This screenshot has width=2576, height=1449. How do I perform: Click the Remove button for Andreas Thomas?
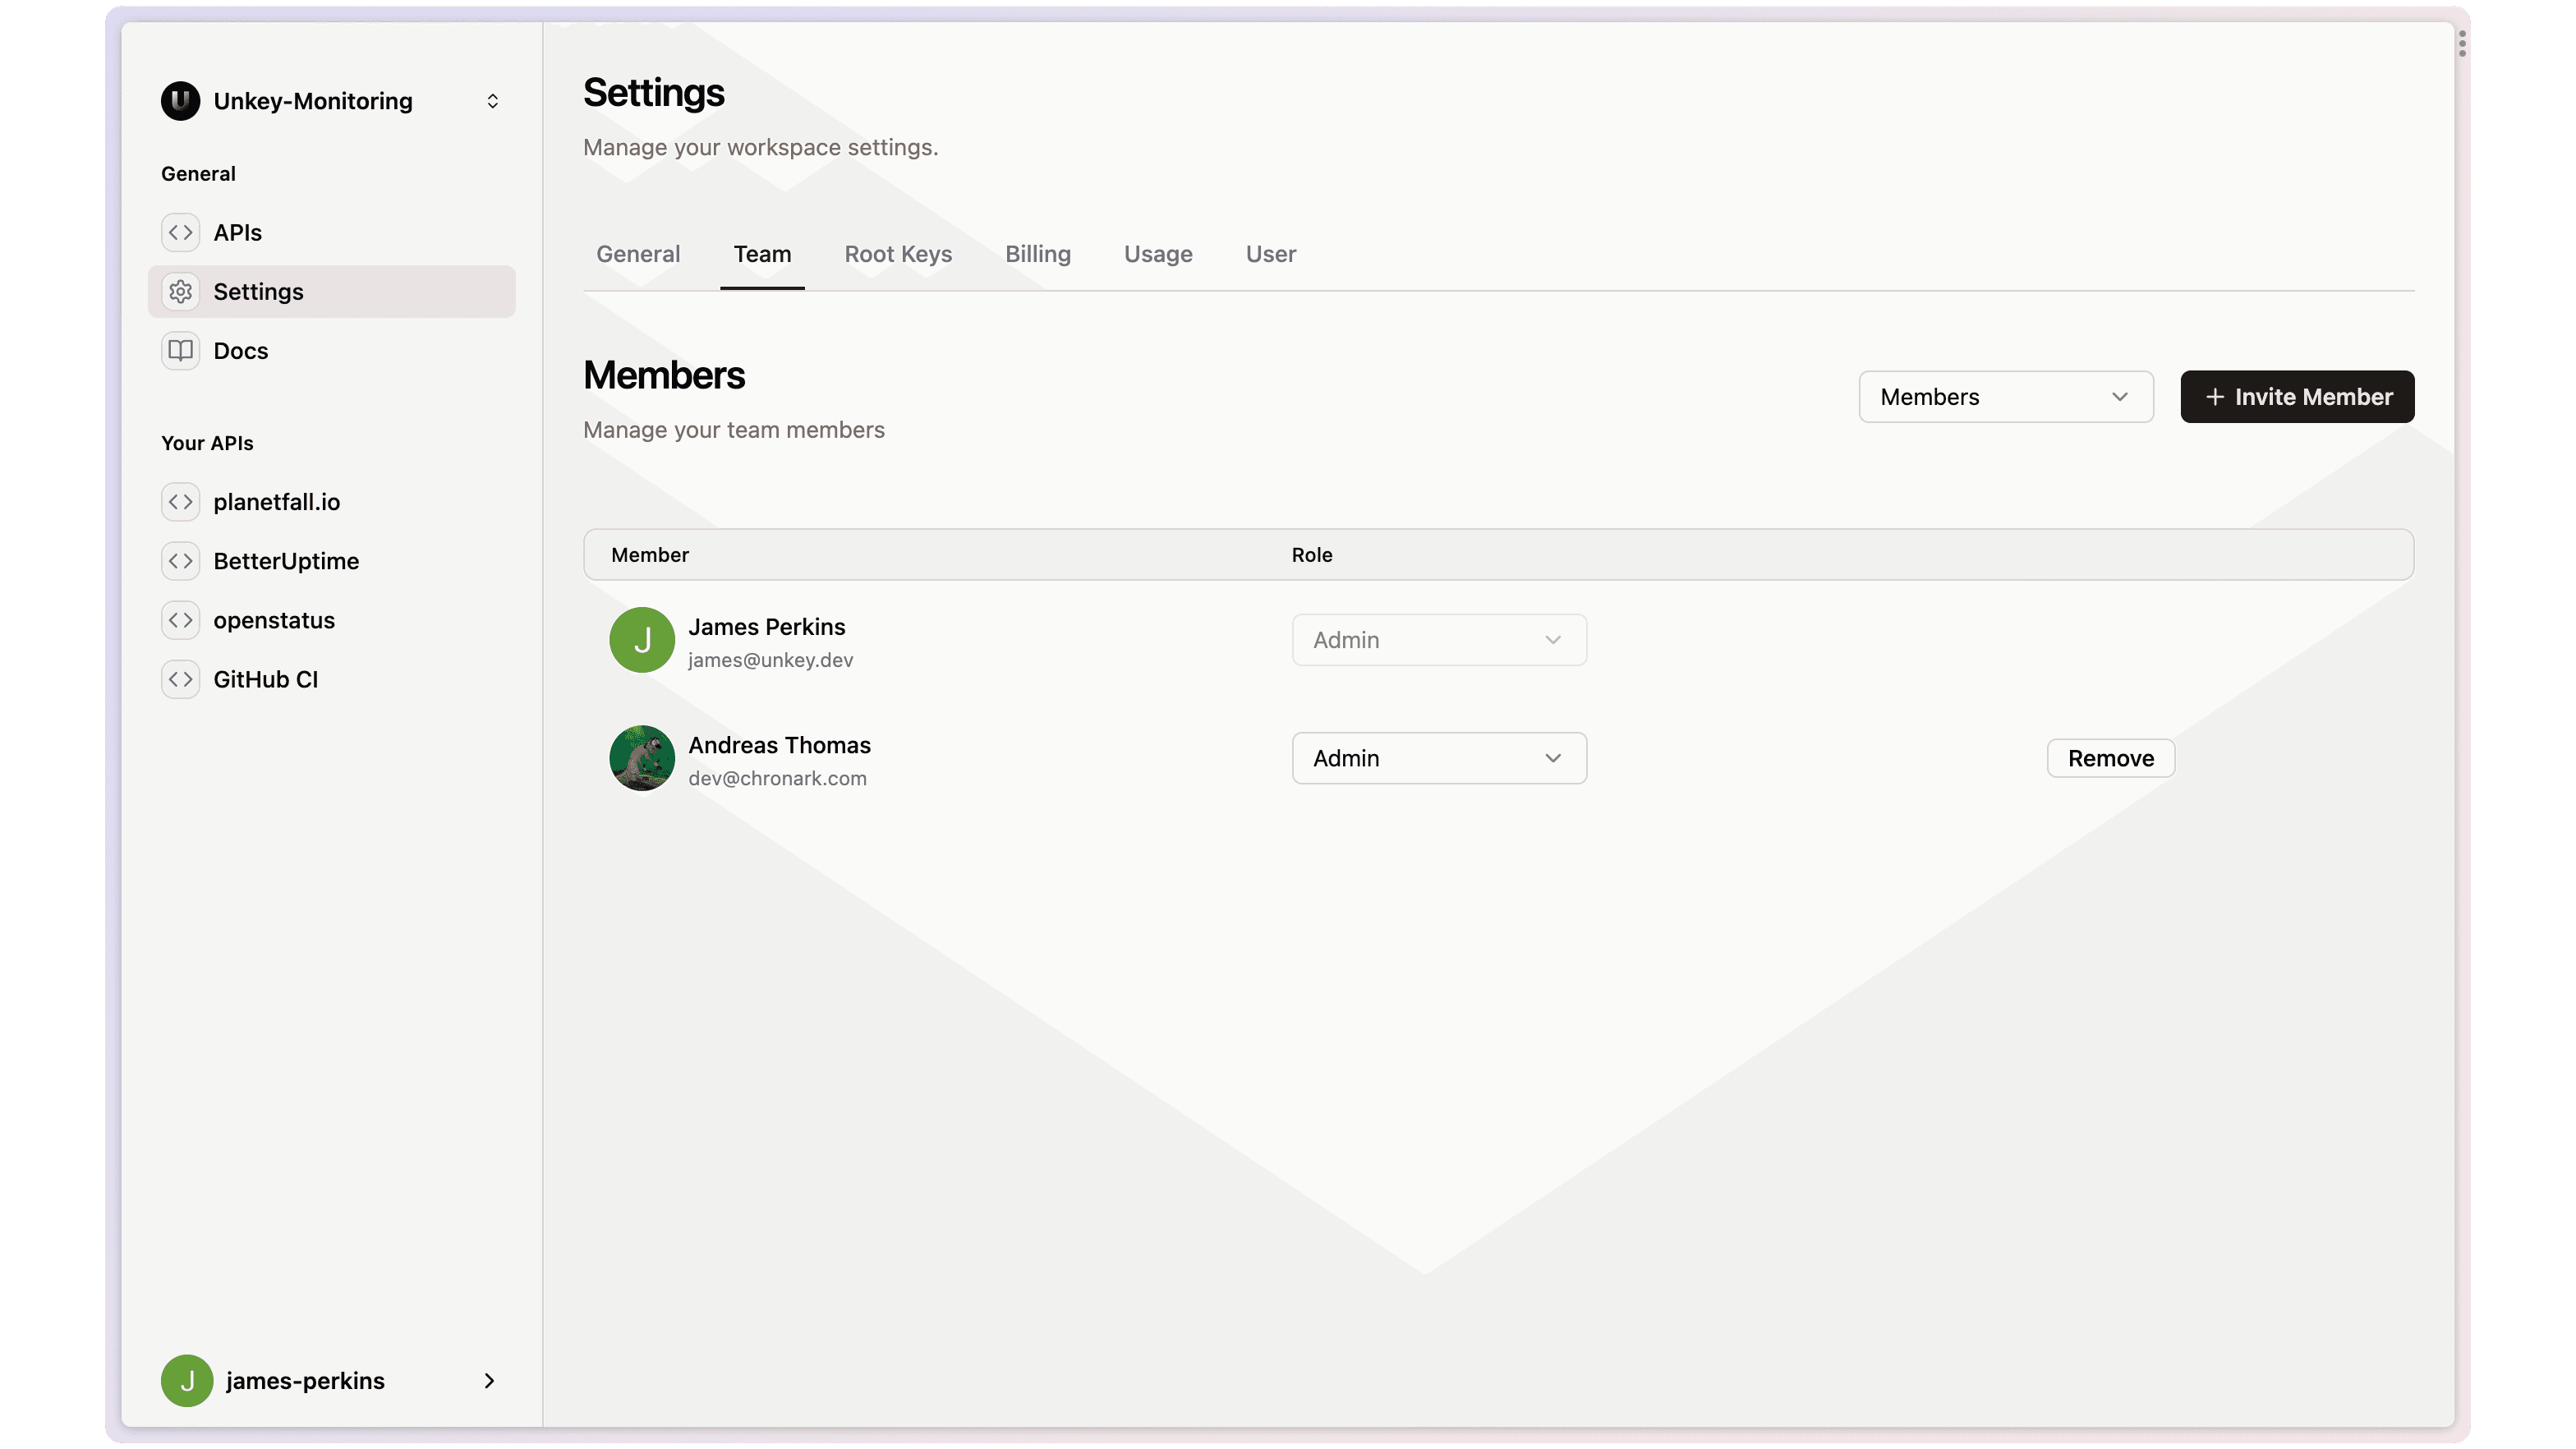point(2111,759)
